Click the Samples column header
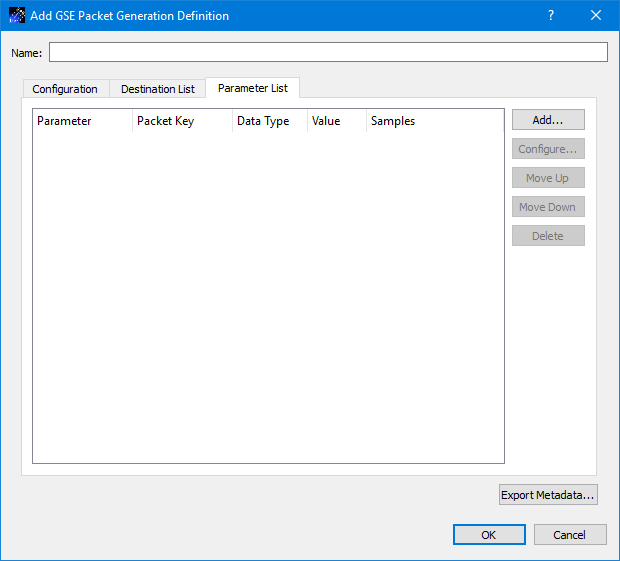 tap(434, 121)
